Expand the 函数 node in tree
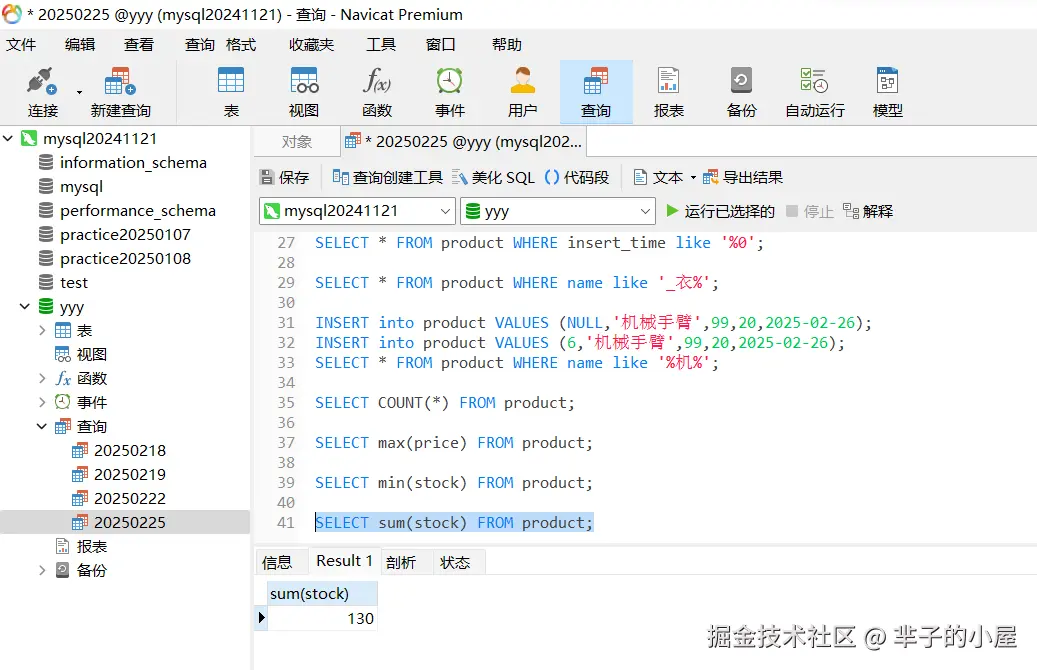1037x670 pixels. coord(42,378)
